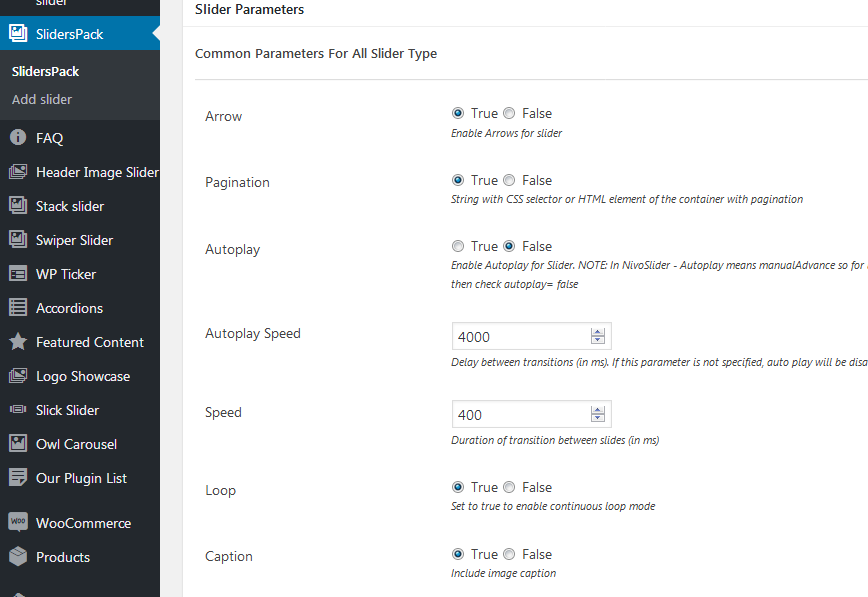Screen dimensions: 868x597
Task: Click the WooCommerce sidebar icon
Action: 18,523
